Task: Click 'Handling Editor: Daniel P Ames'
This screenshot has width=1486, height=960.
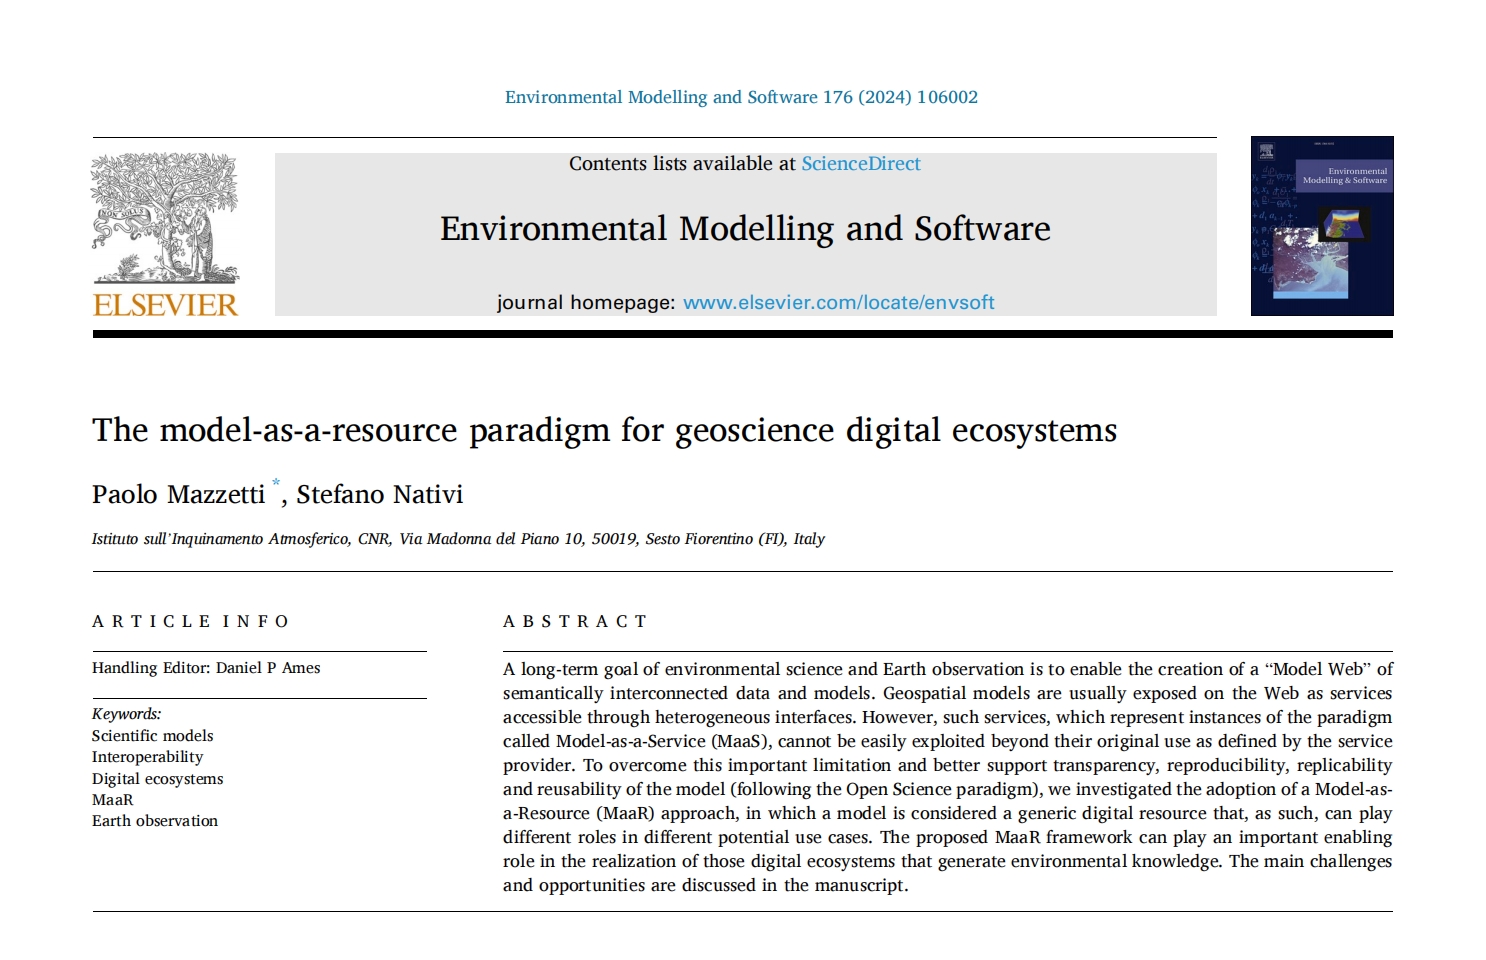Action: [x=206, y=668]
